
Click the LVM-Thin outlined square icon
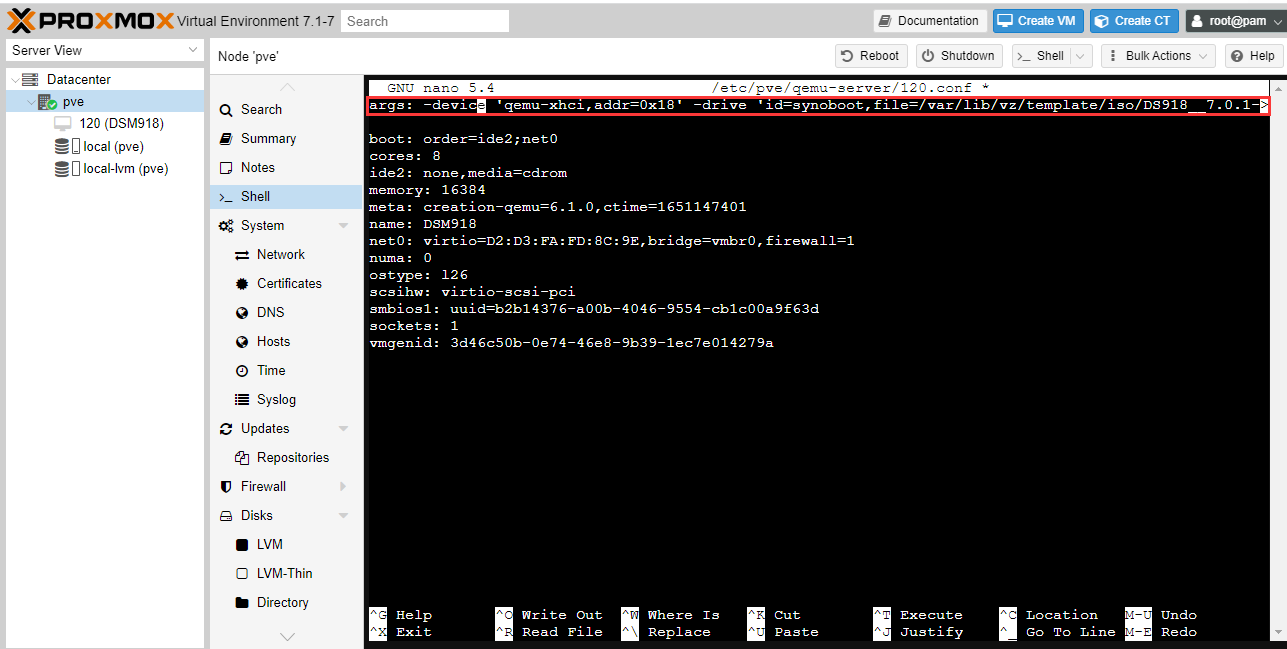pos(241,574)
